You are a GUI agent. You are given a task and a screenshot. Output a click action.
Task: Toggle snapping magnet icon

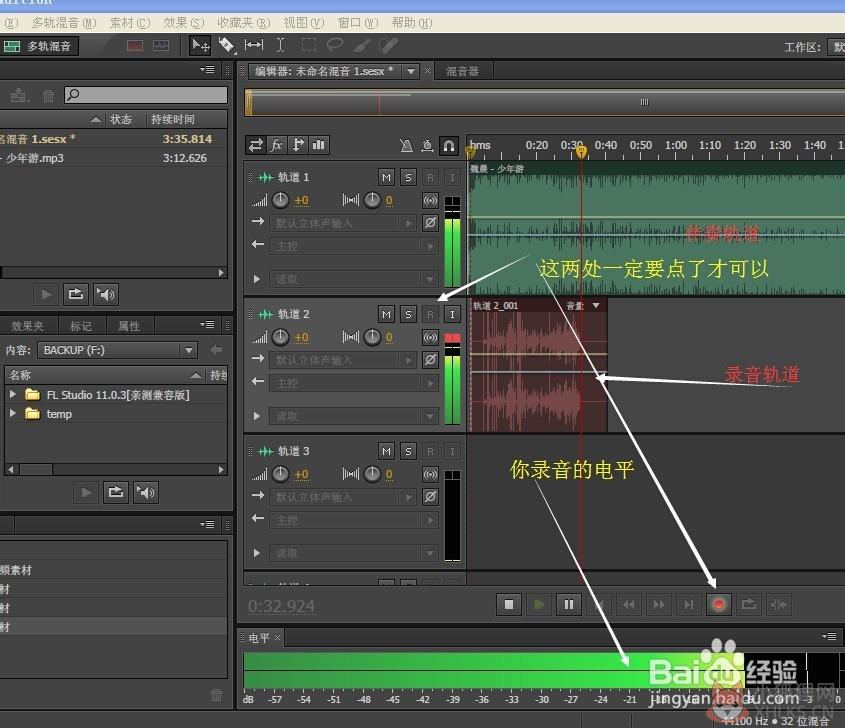[x=449, y=145]
